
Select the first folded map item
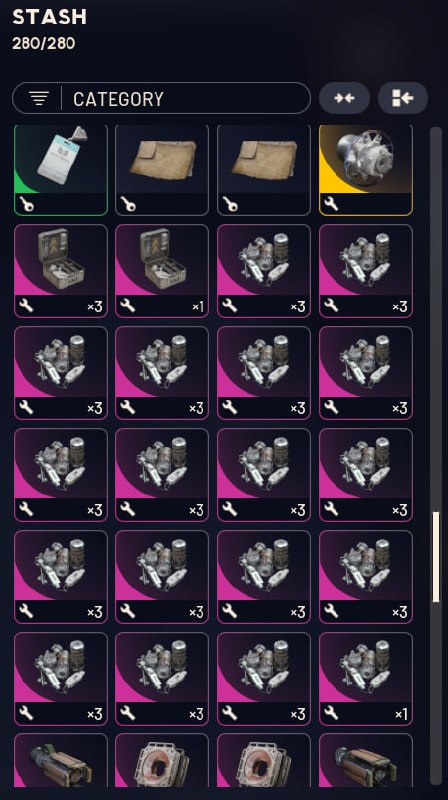pyautogui.click(x=162, y=170)
